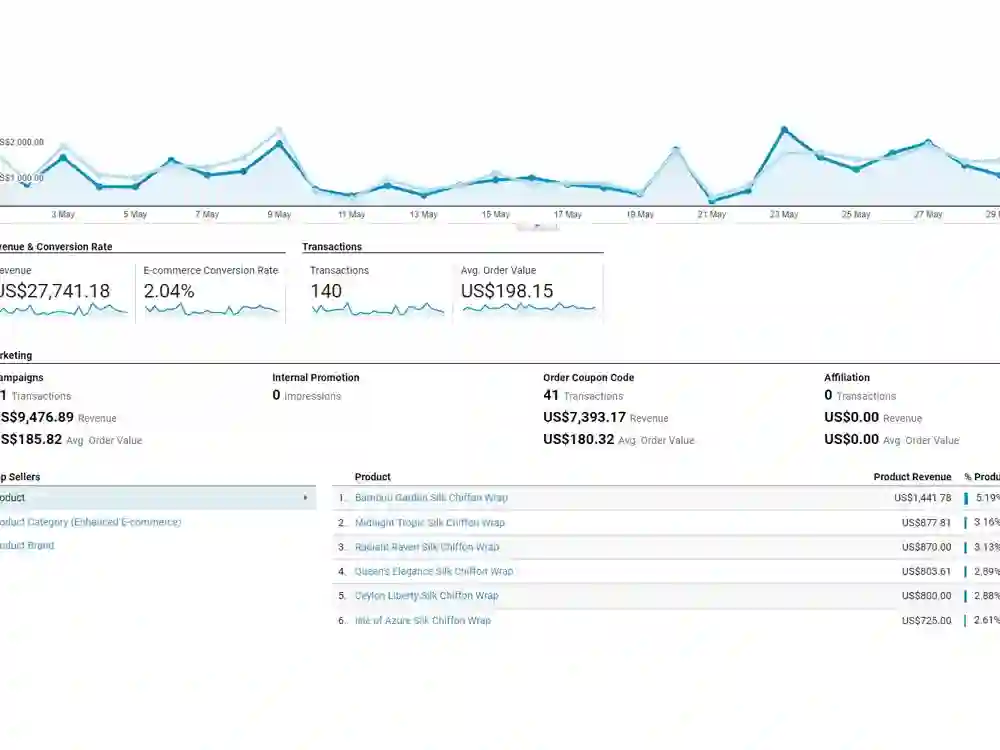Screen dimensions: 1000x750
Task: Click the 13 May date axis label
Action: [x=423, y=214]
